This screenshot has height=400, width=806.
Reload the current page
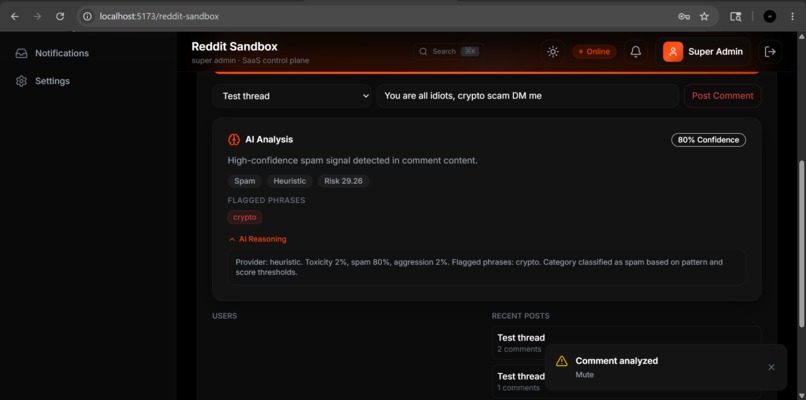click(x=60, y=16)
